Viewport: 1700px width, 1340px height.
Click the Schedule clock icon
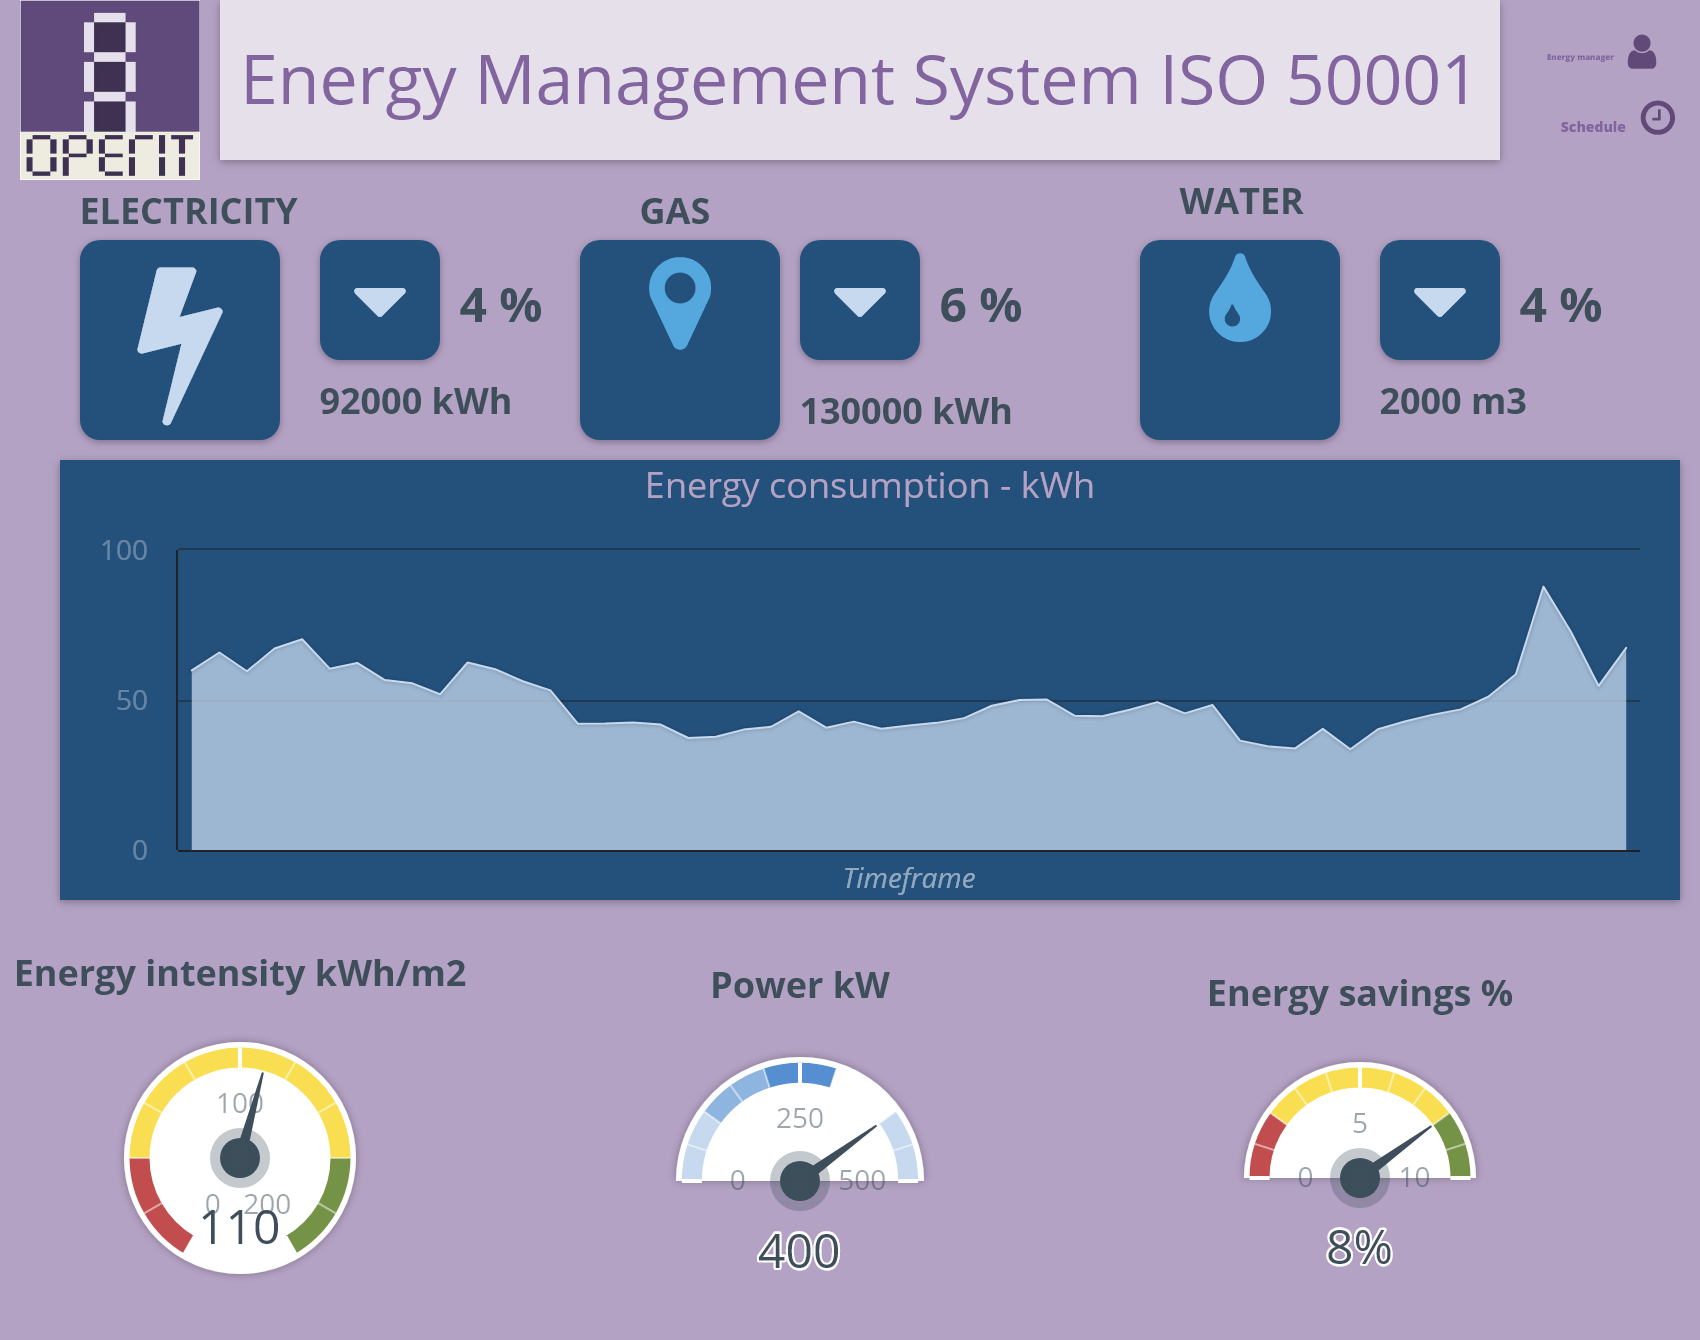[1655, 117]
